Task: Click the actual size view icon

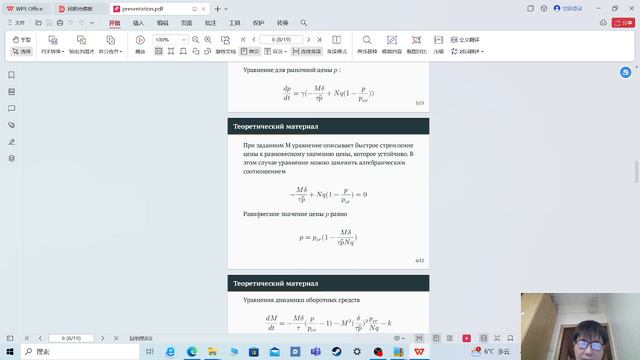Action: tap(158, 51)
